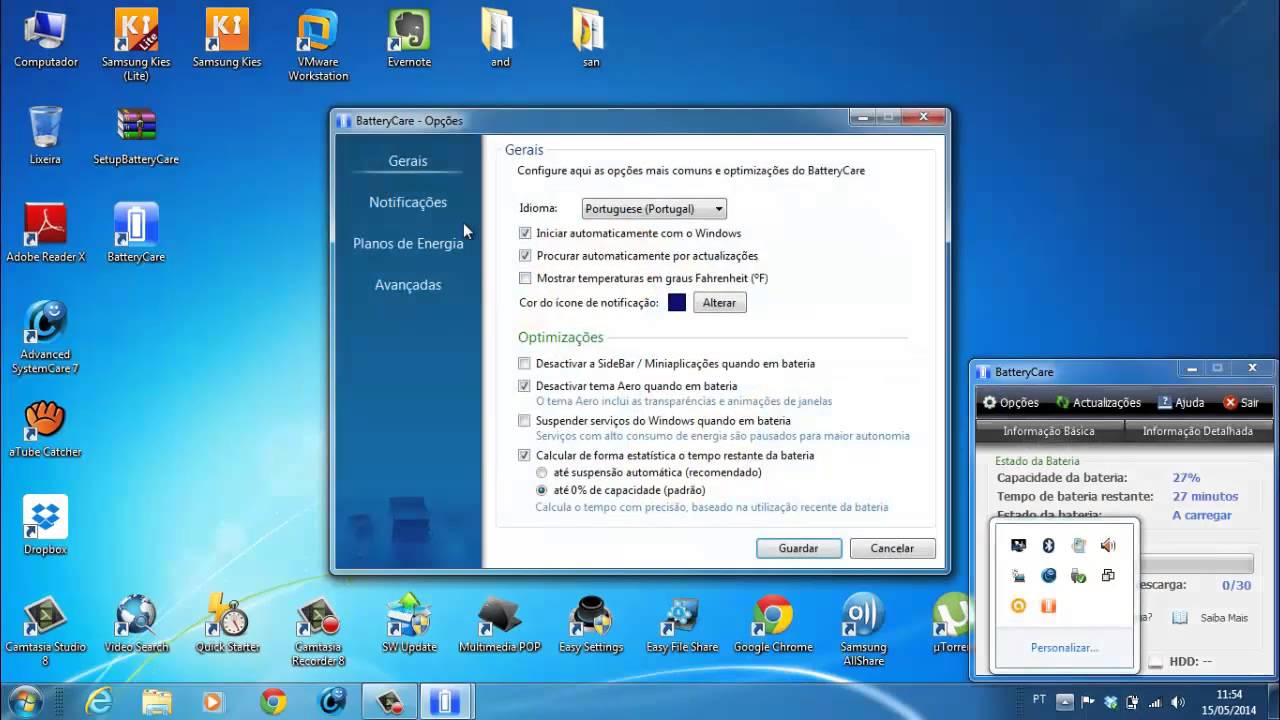The image size is (1280, 720).
Task: Click Opções in BatteryCare toolbar
Action: tap(1011, 403)
